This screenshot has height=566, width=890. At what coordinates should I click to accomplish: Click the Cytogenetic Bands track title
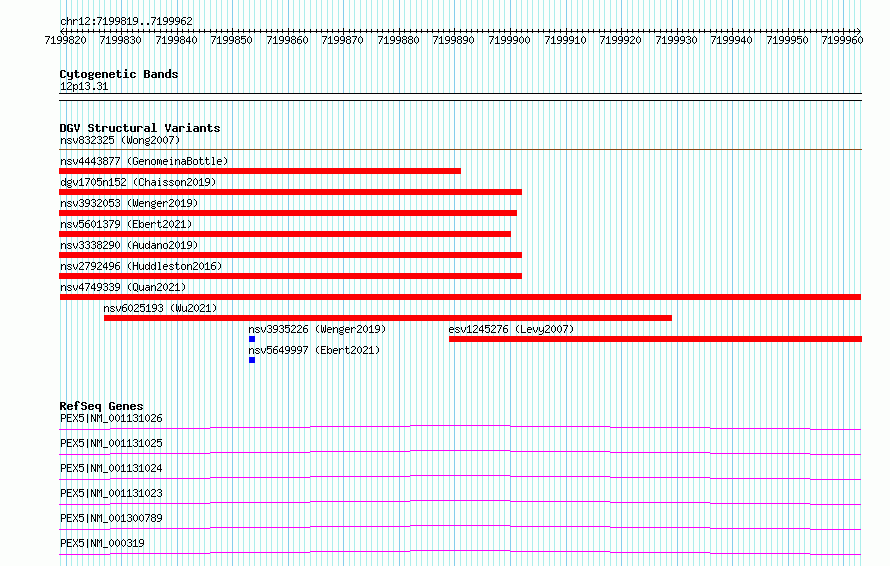pos(119,74)
